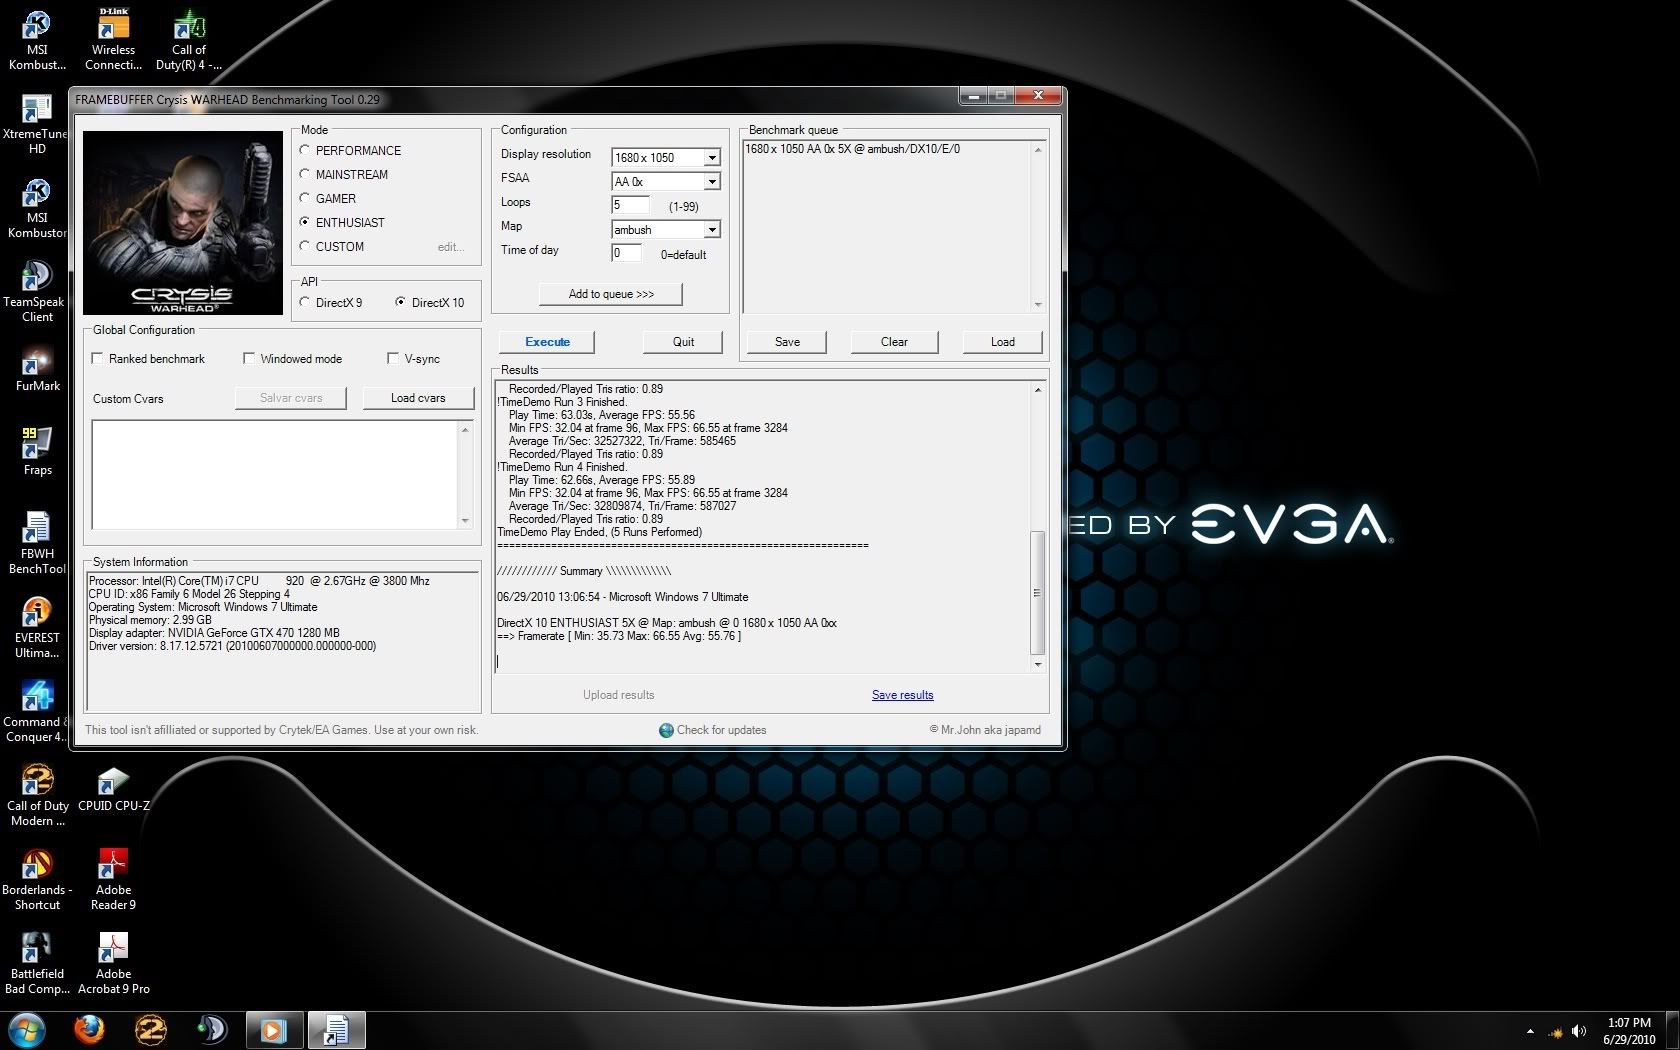Choose the DirectX 10 API option
This screenshot has height=1050, width=1680.
(401, 302)
